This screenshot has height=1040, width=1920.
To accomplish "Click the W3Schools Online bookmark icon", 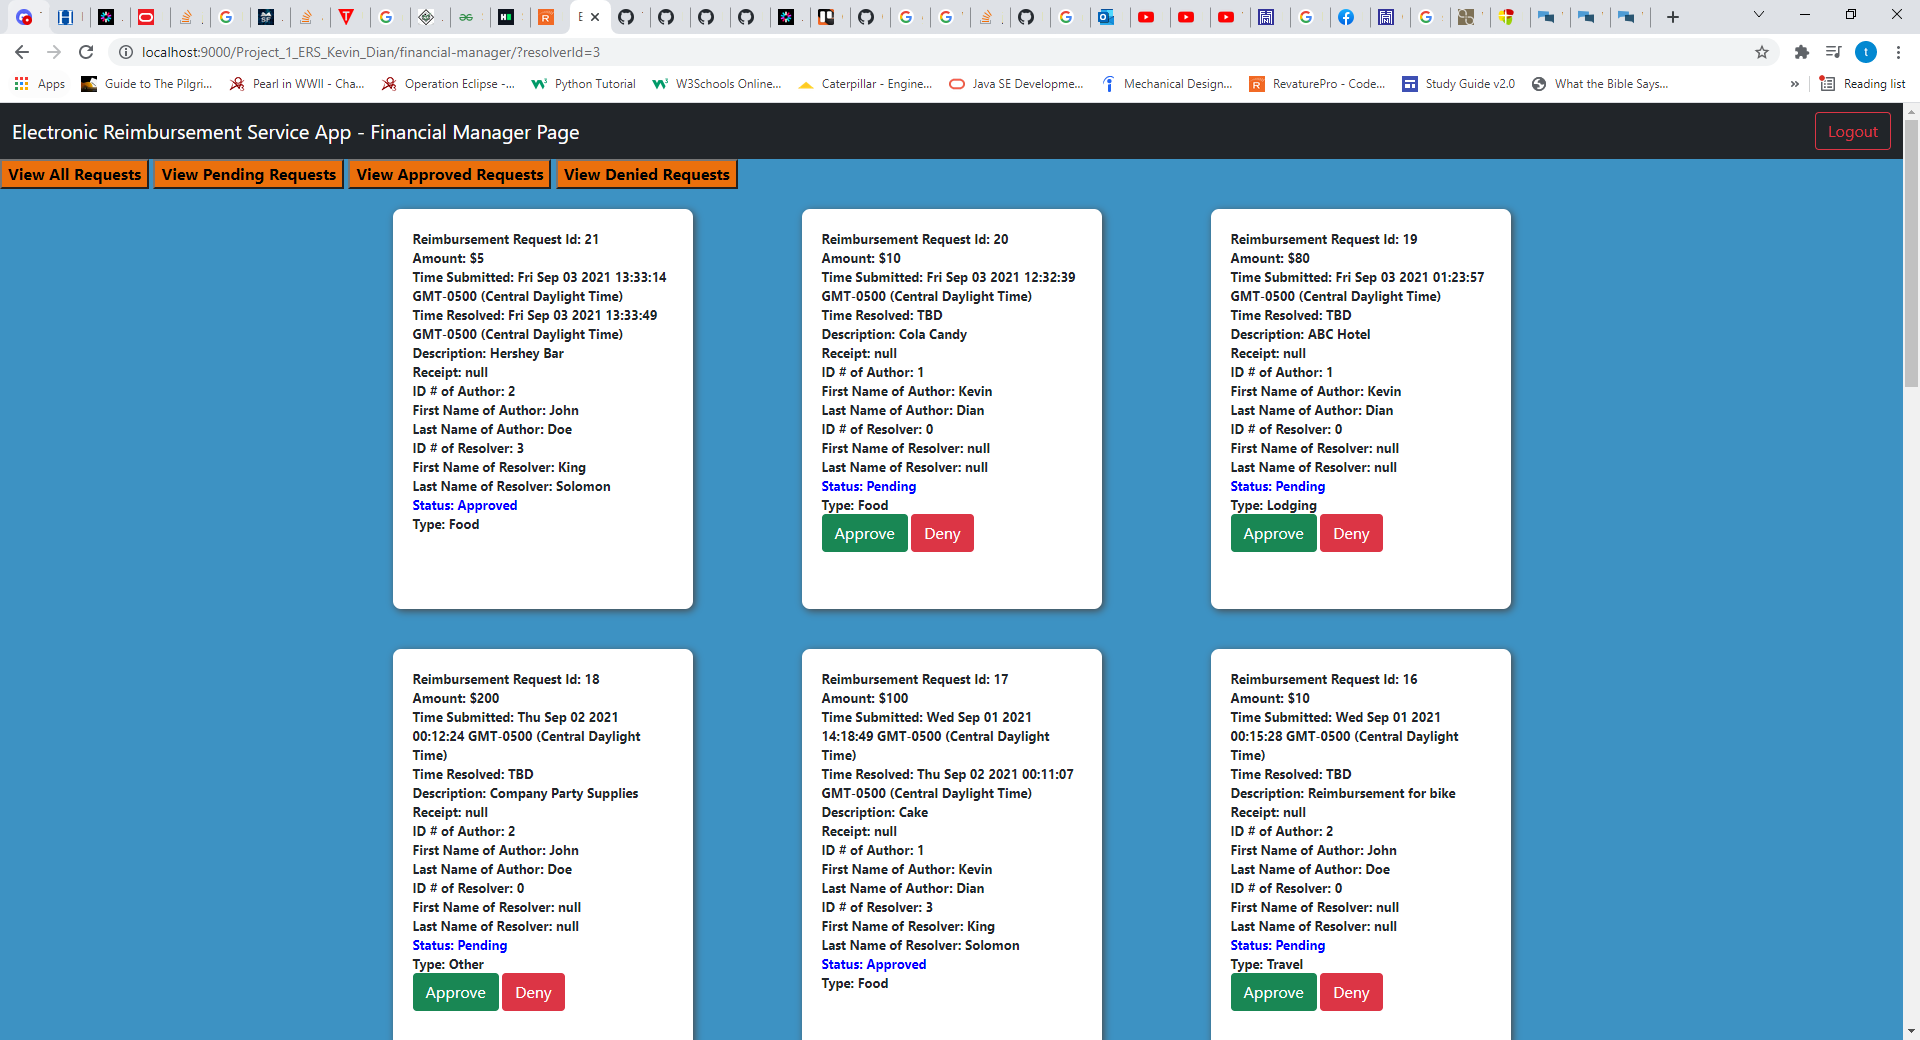I will click(x=659, y=84).
